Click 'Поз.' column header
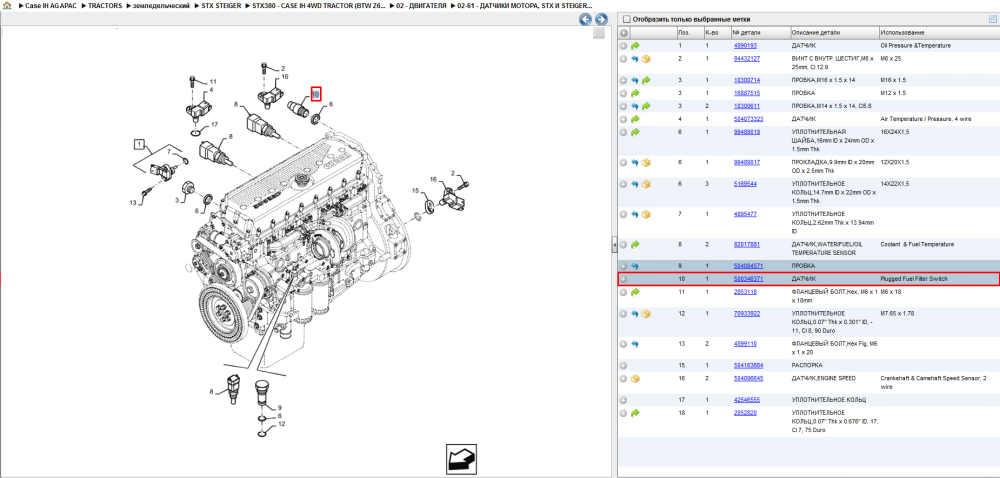1000x478 pixels. coord(689,33)
